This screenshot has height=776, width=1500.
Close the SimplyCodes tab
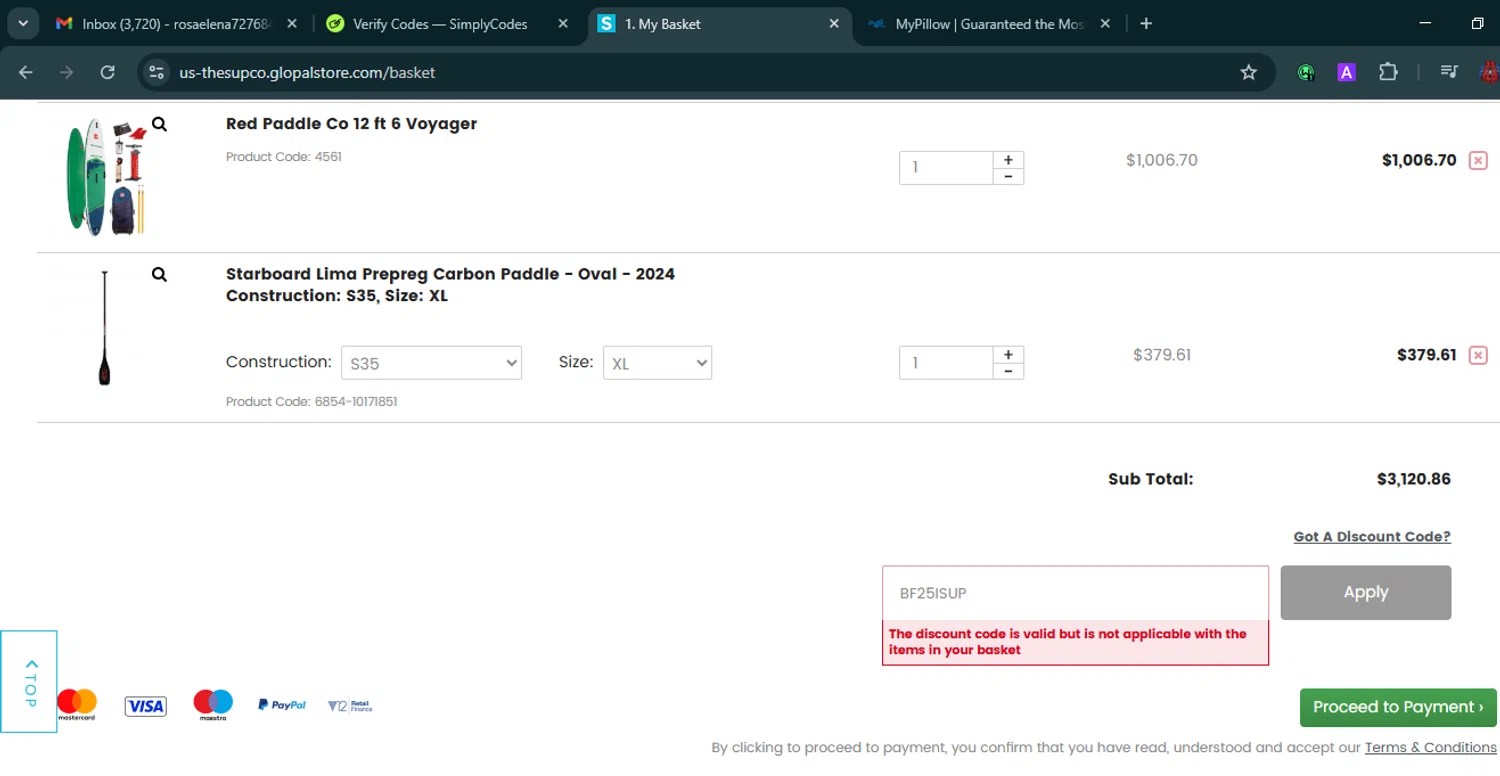click(562, 23)
